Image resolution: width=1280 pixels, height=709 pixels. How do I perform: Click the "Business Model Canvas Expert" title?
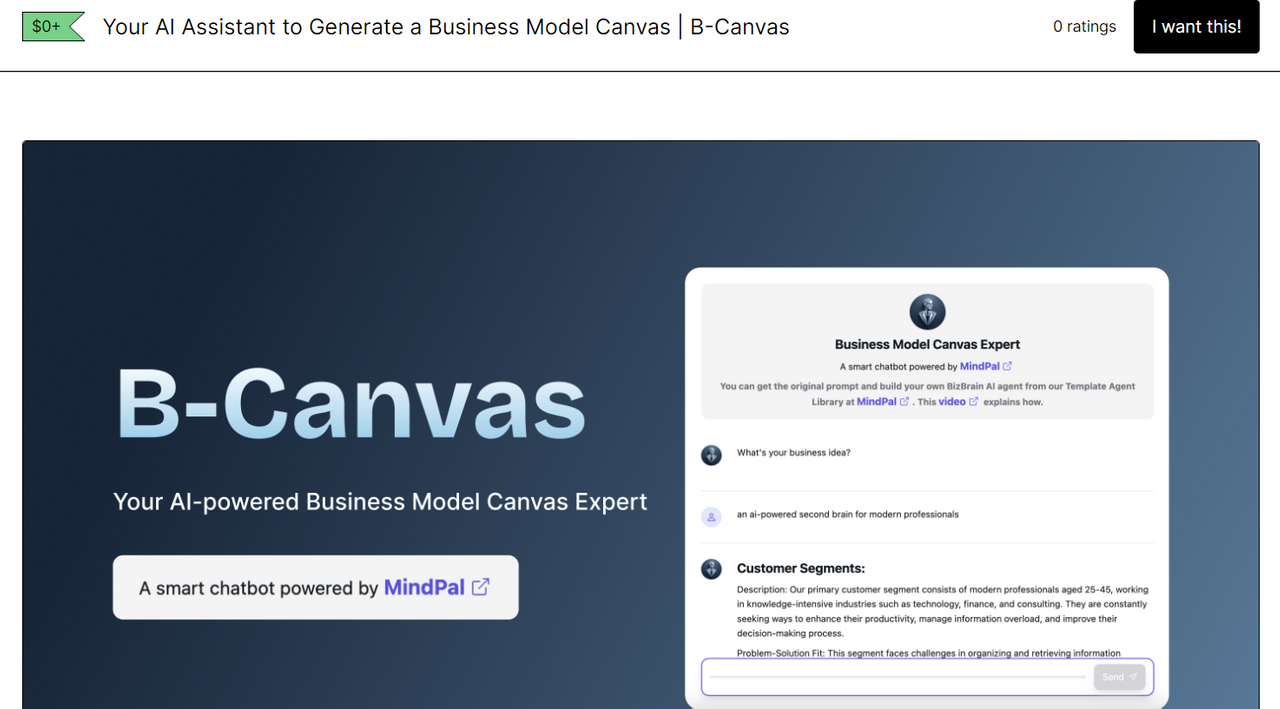[x=927, y=344]
